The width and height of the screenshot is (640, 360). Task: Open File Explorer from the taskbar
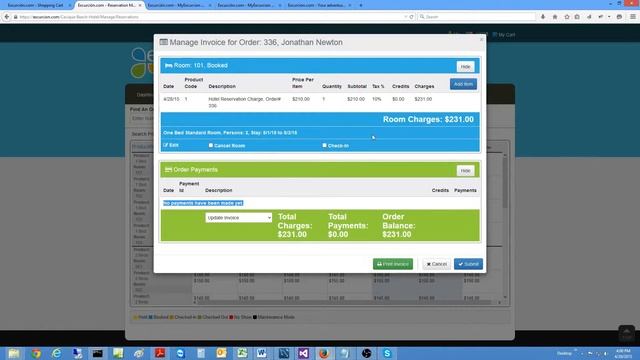(14, 353)
